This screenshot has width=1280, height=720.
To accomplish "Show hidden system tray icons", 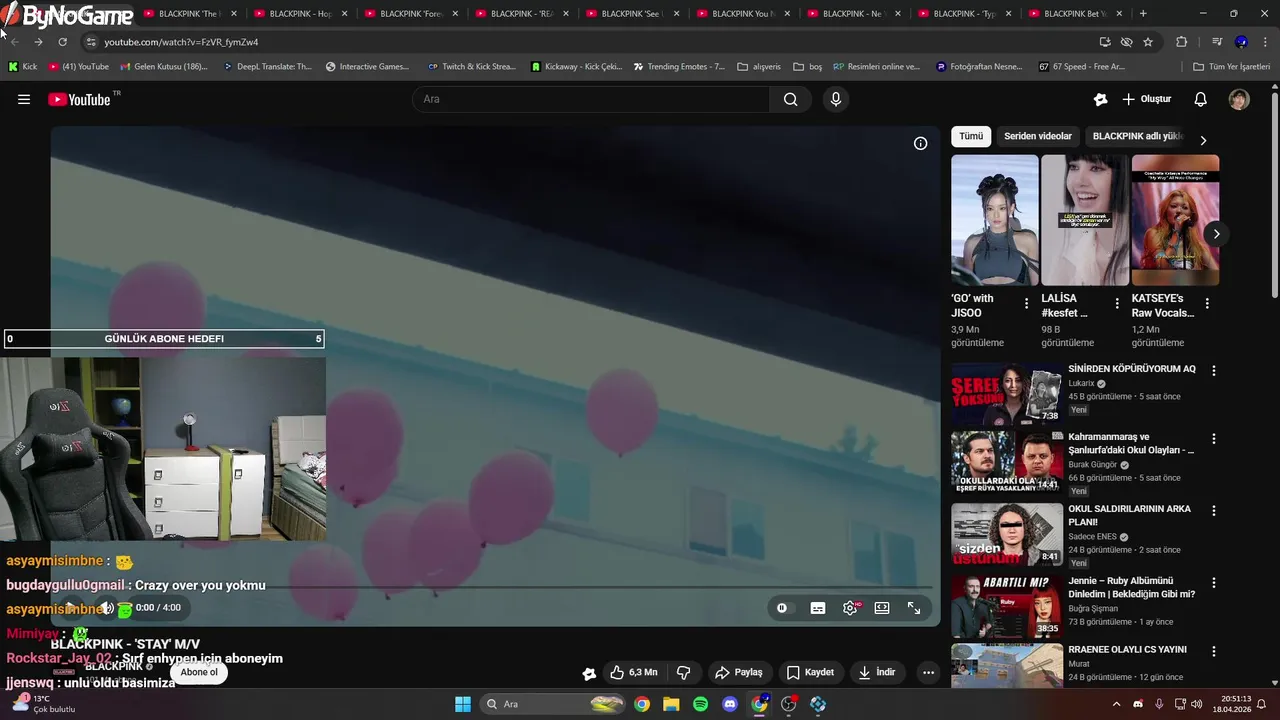I will (1117, 704).
